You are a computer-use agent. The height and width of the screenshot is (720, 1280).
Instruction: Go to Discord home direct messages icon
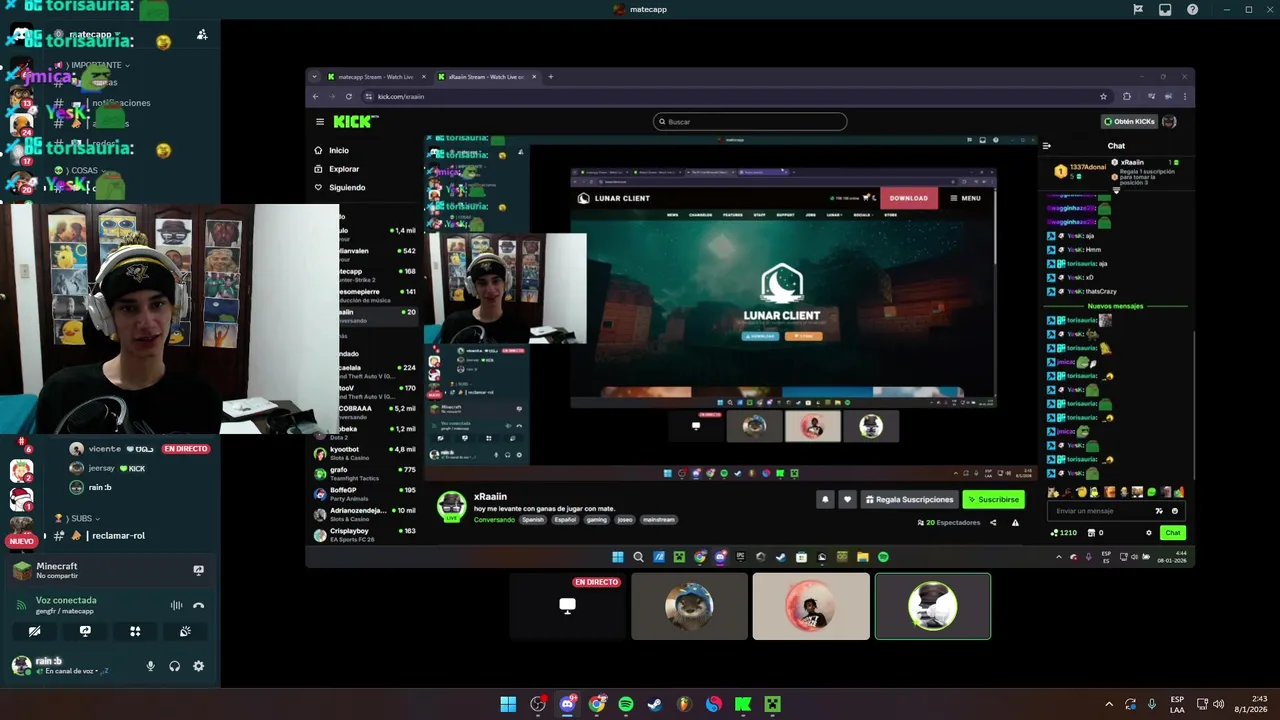pos(21,36)
